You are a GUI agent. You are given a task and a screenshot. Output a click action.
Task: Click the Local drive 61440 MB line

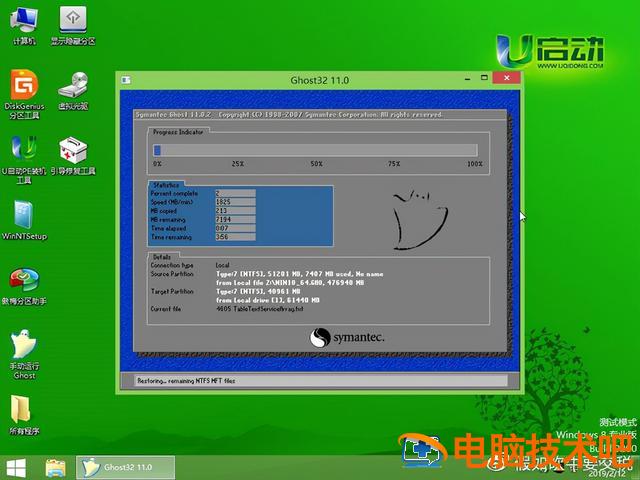tap(268, 300)
